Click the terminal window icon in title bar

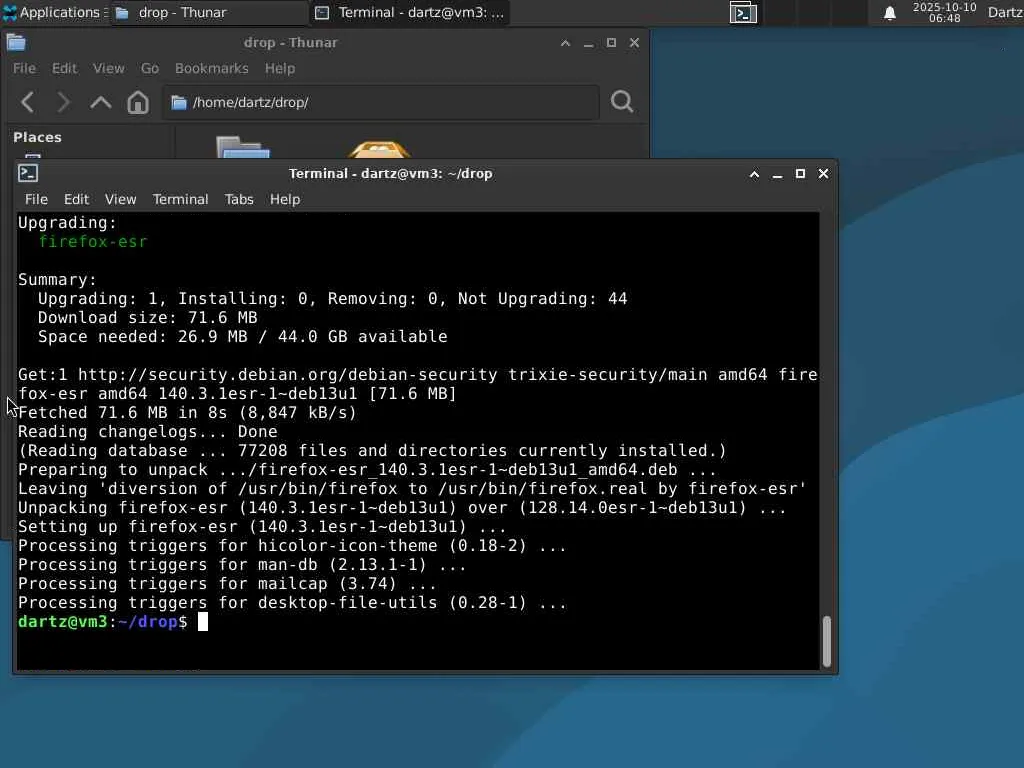pyautogui.click(x=28, y=173)
